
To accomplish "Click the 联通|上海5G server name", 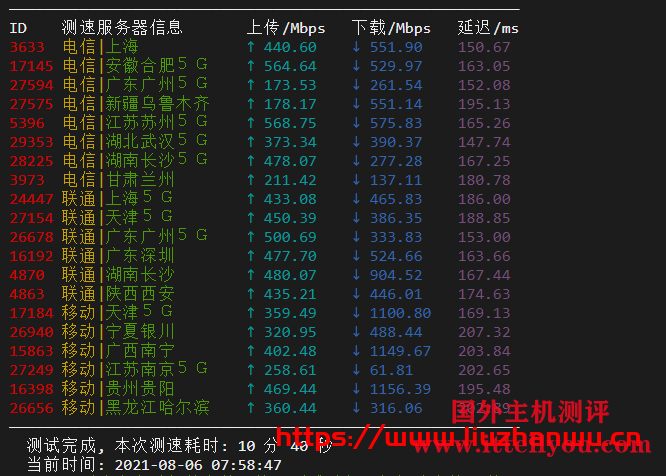I will [x=117, y=198].
